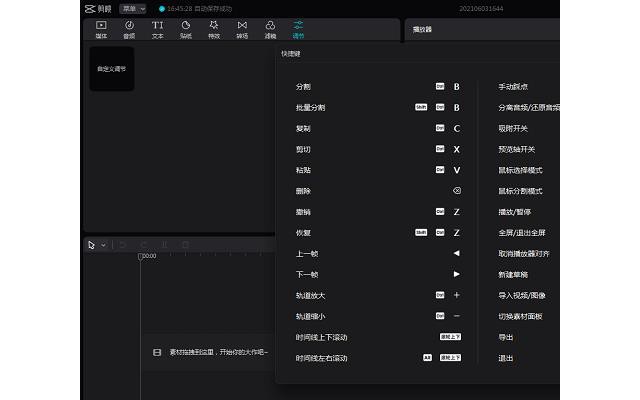
Task: Click the 手动踩点 shortcut entry
Action: [513, 87]
